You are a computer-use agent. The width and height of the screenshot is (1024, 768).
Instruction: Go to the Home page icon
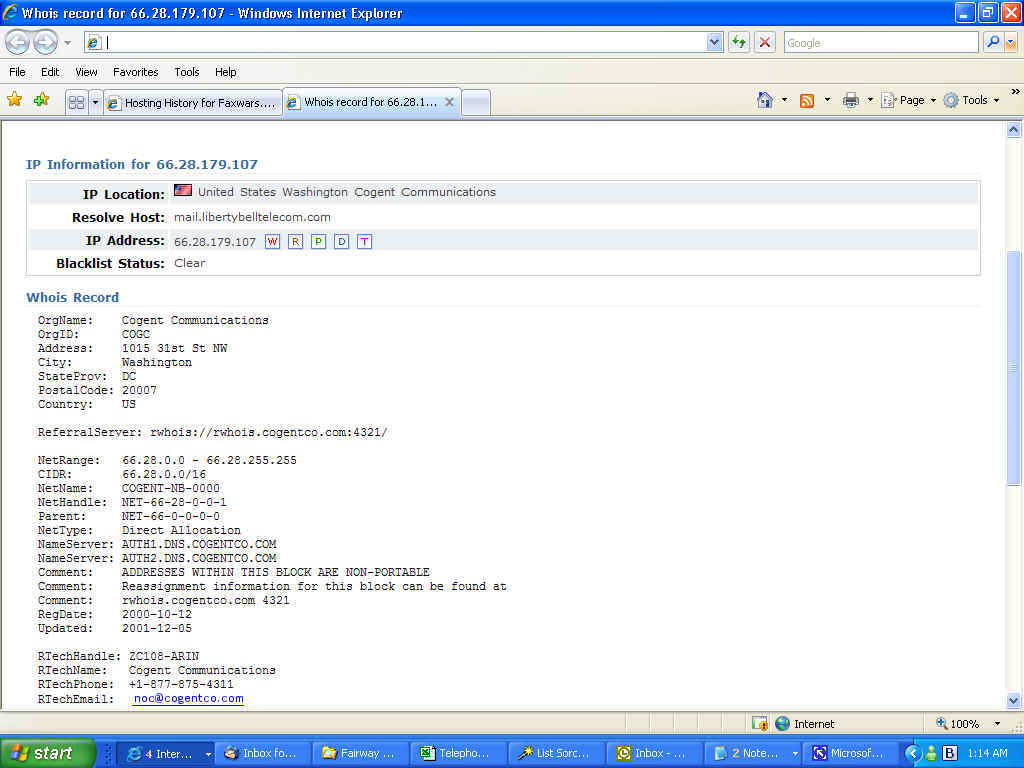[765, 100]
